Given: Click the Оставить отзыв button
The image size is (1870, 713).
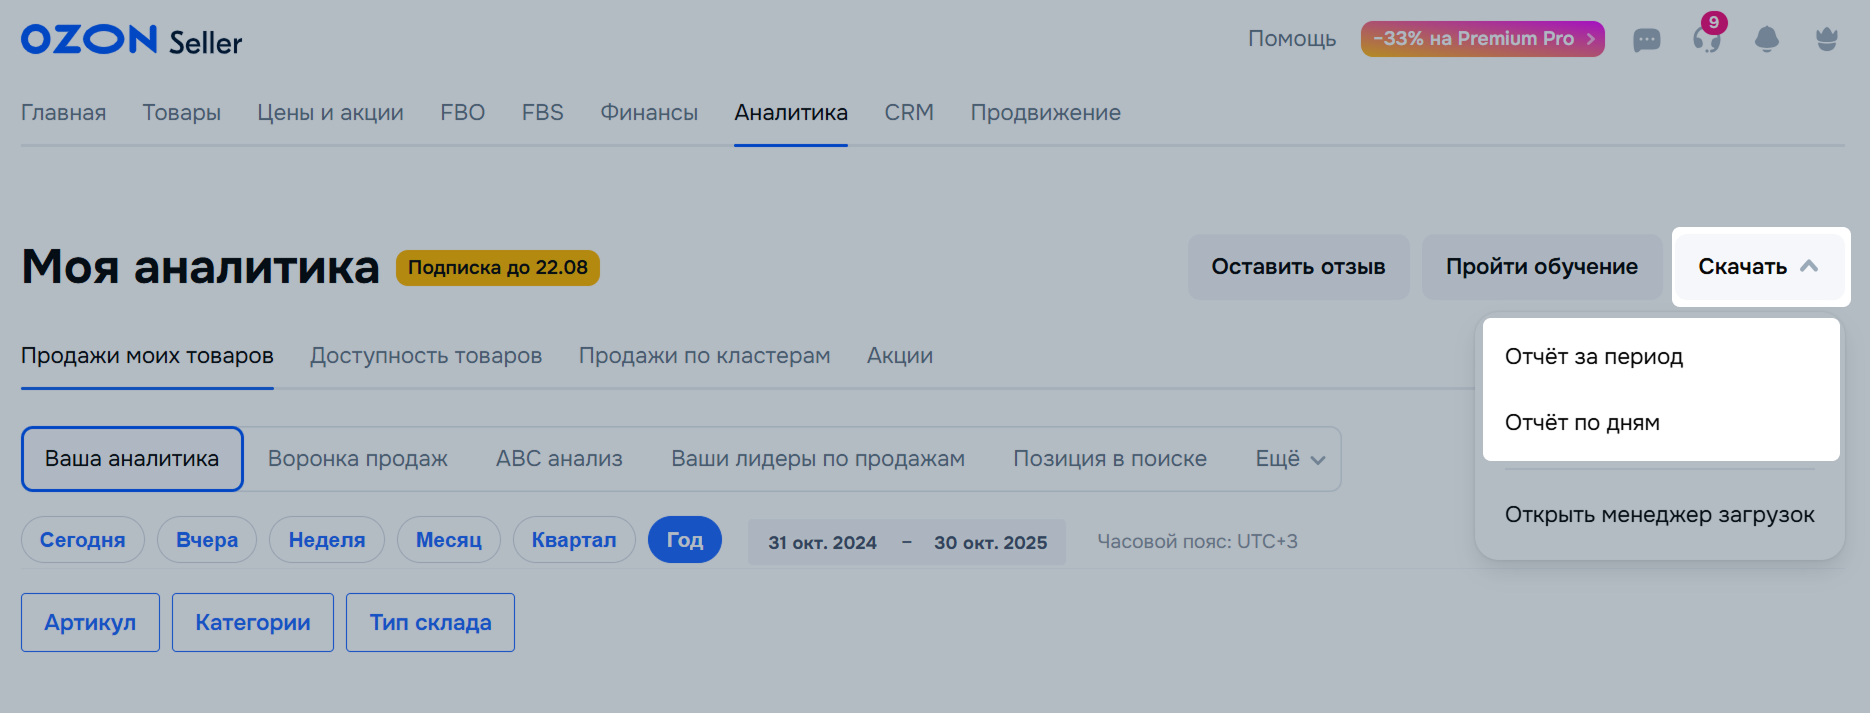Looking at the screenshot, I should coord(1298,267).
